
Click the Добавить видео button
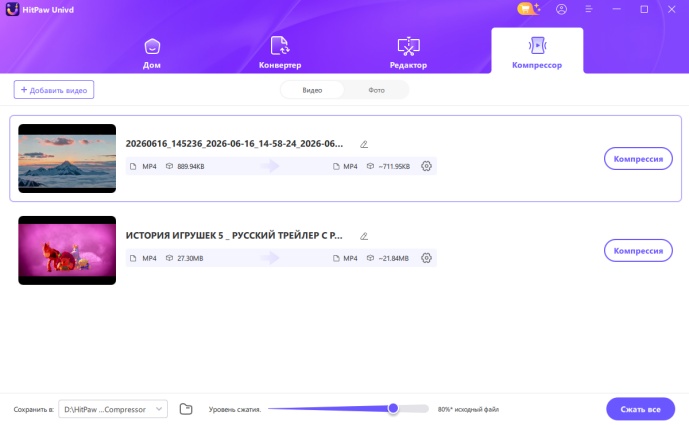[x=54, y=90]
